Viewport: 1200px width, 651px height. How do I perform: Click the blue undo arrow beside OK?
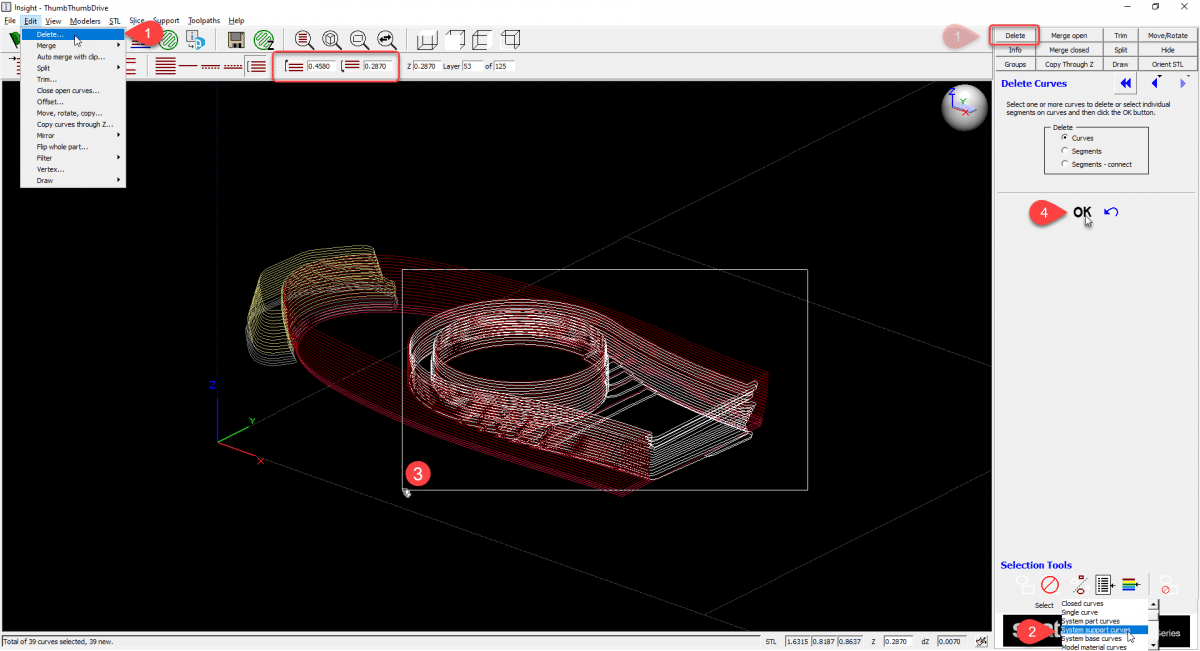coord(1112,212)
